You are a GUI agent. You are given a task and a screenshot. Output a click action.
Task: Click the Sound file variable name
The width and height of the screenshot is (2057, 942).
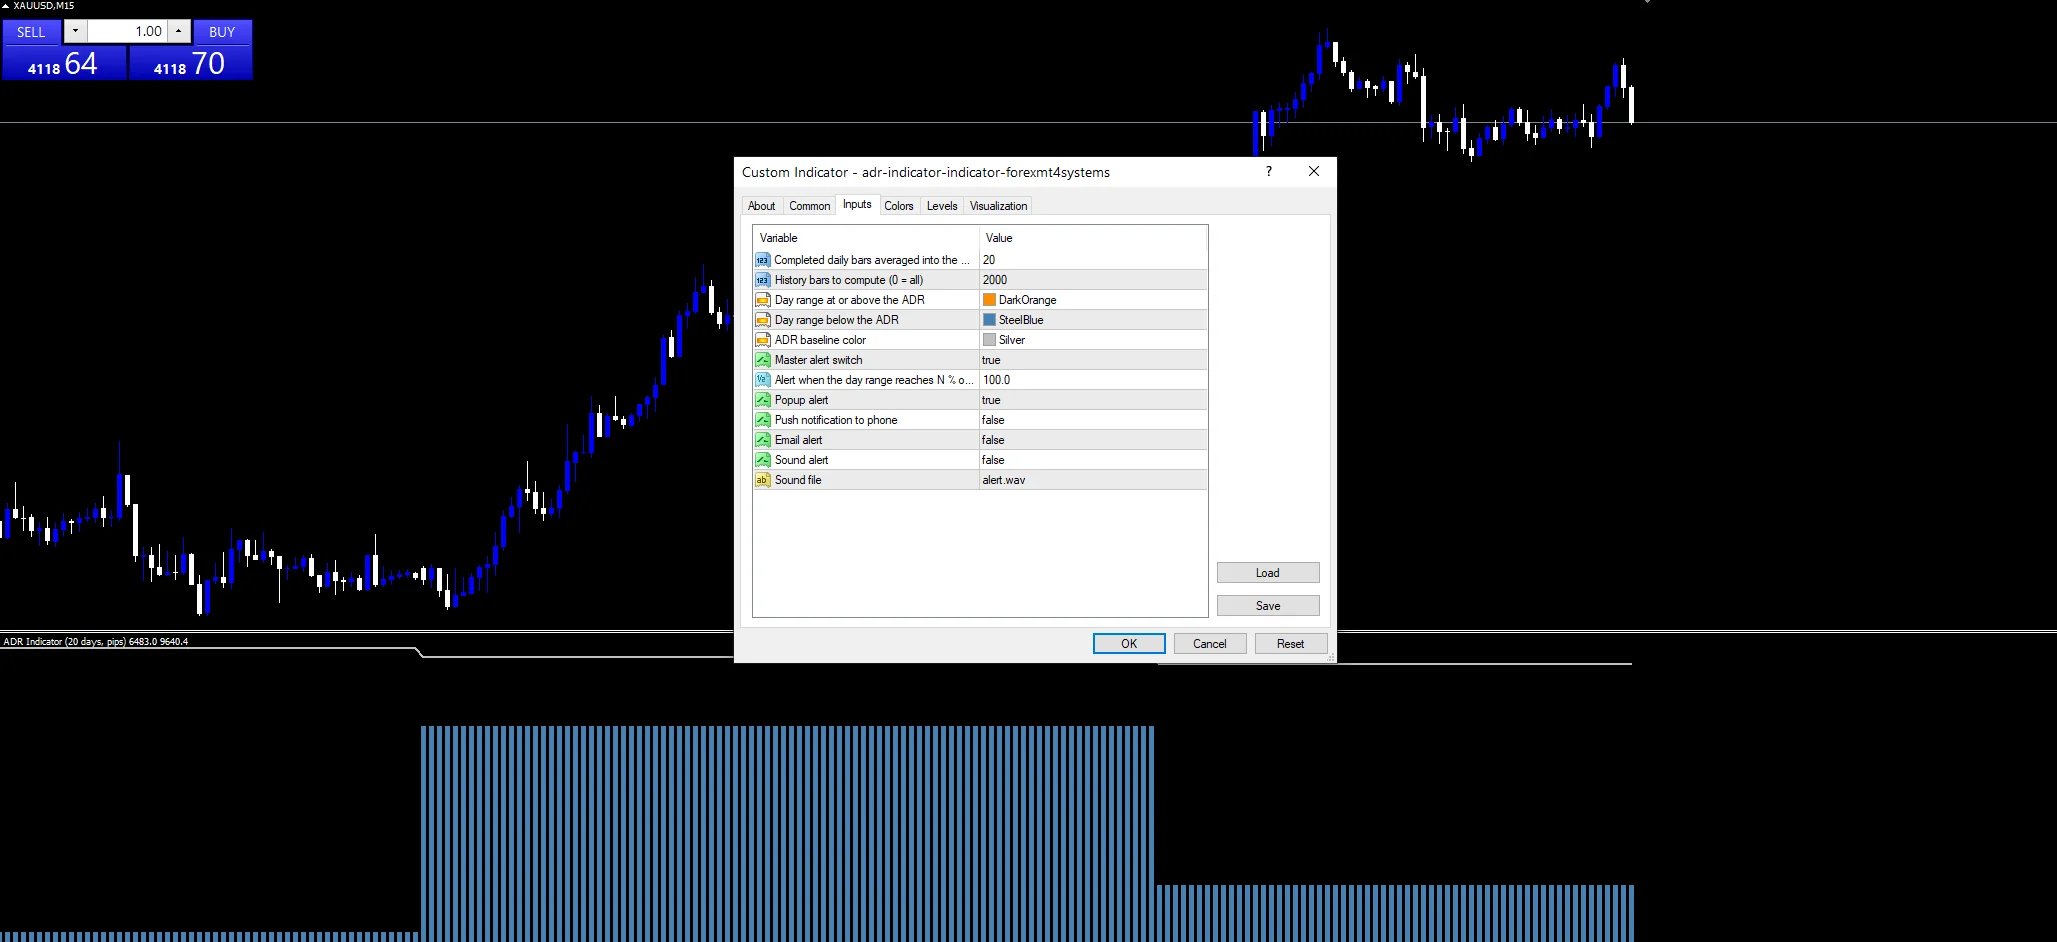click(798, 480)
